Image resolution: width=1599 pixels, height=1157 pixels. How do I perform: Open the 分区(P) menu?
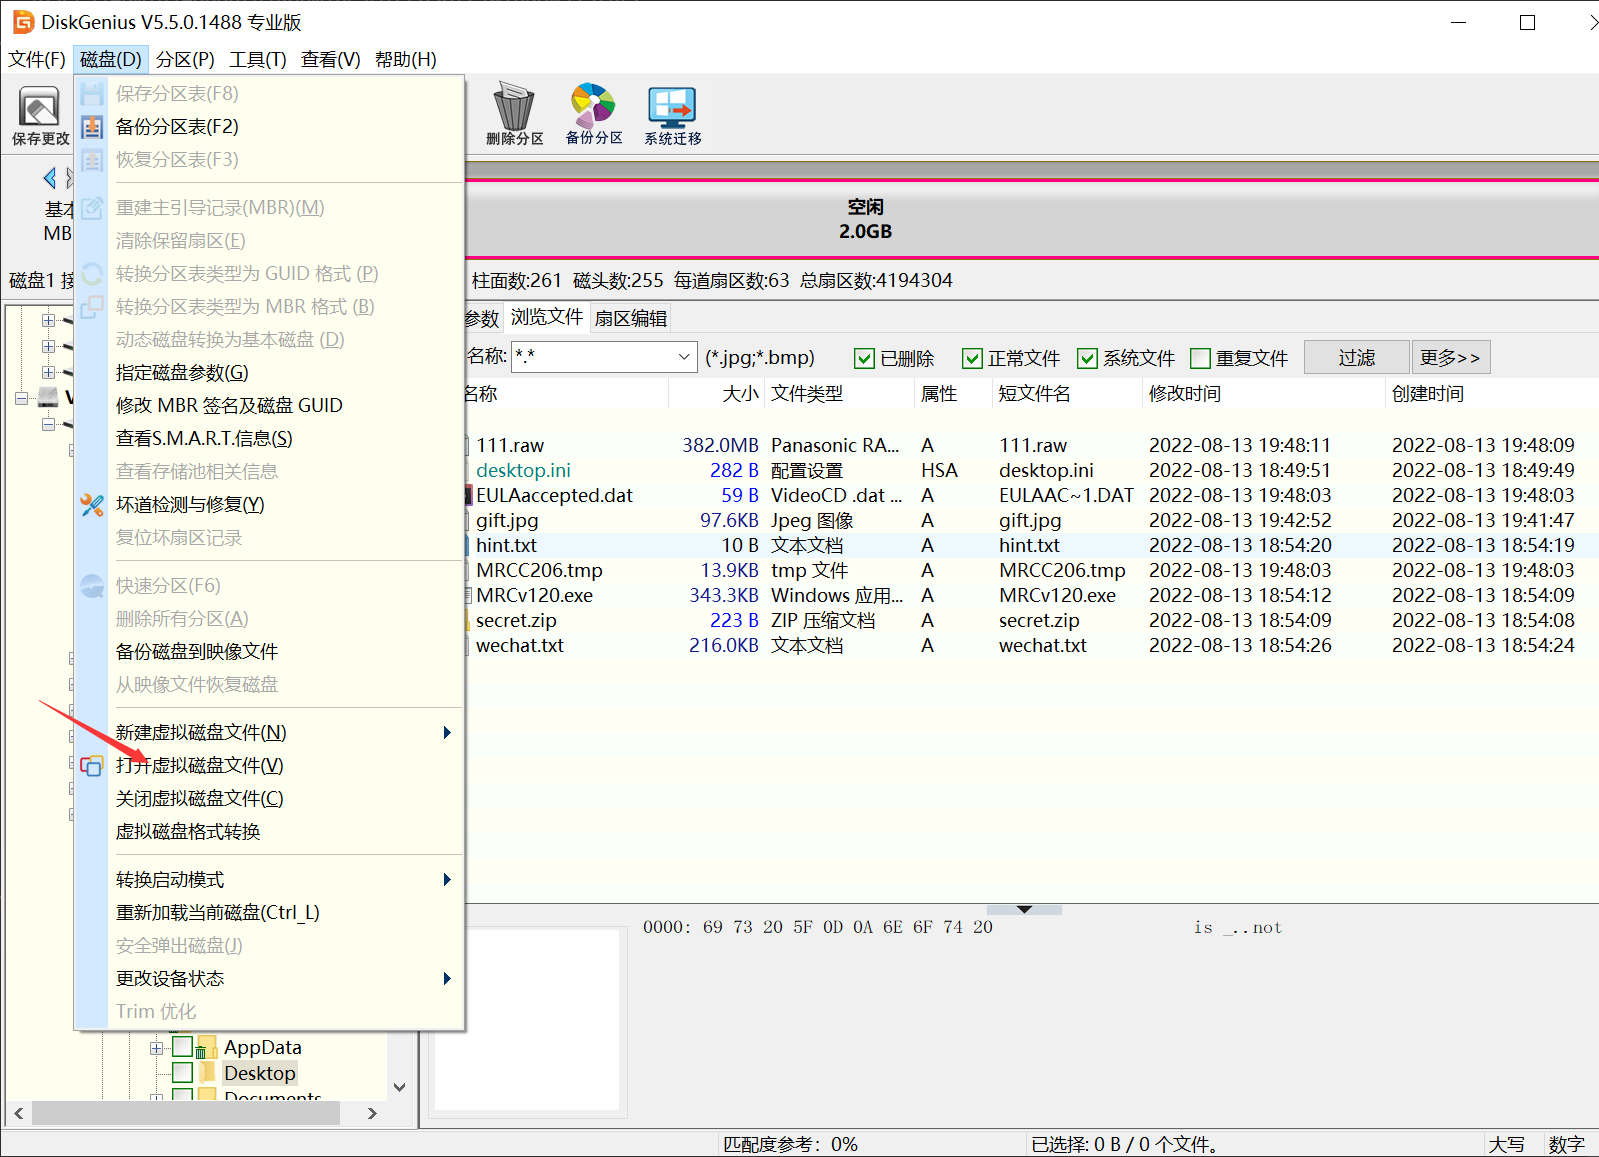[185, 59]
